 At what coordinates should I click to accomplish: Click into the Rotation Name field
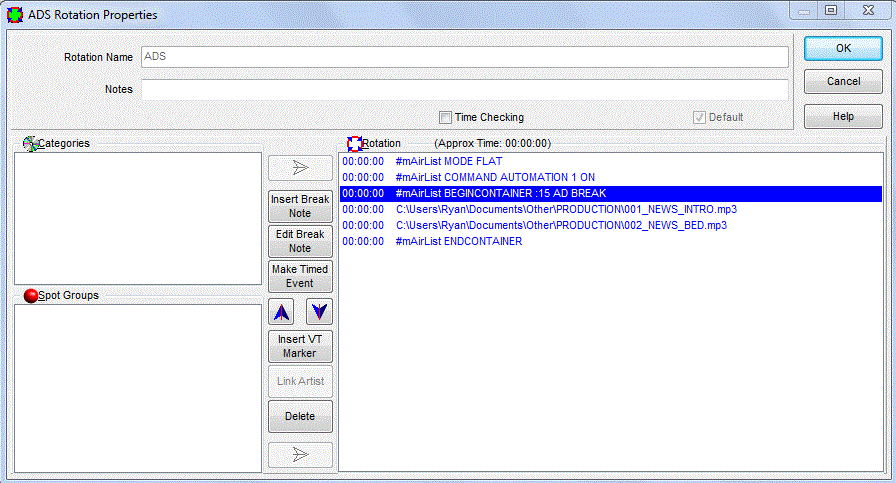(465, 57)
